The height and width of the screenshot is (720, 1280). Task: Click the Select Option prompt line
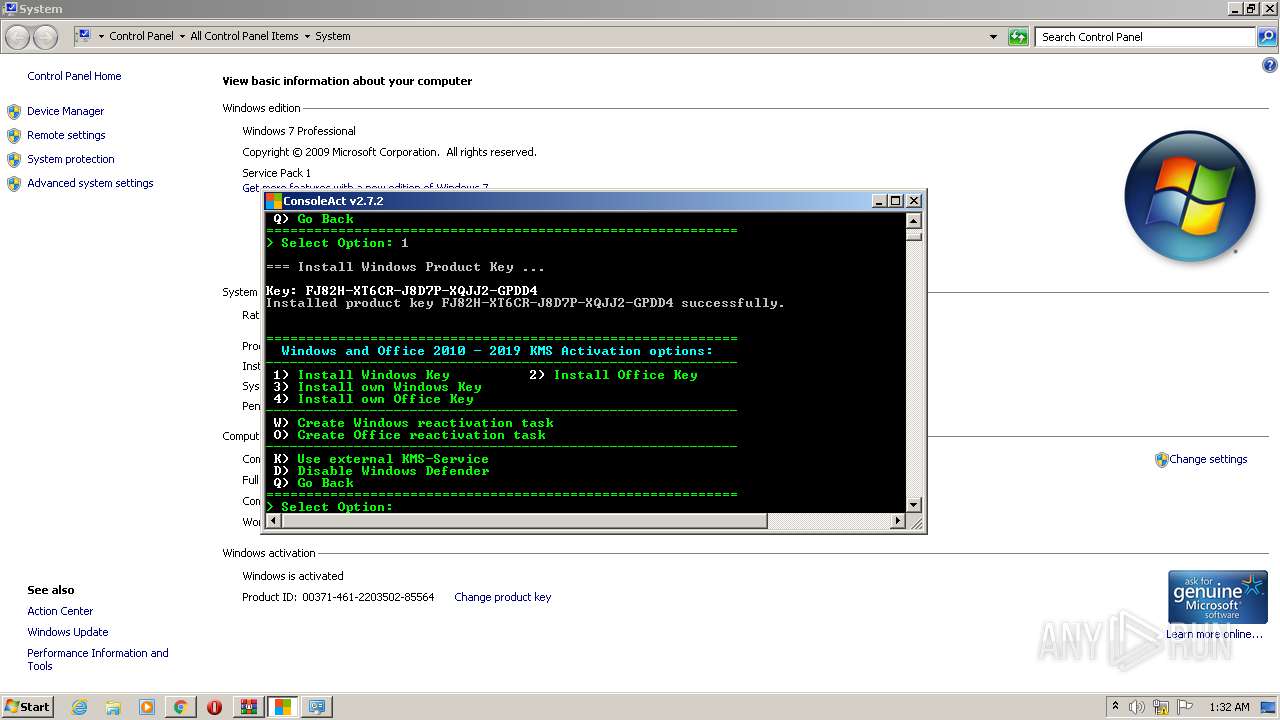pyautogui.click(x=329, y=507)
